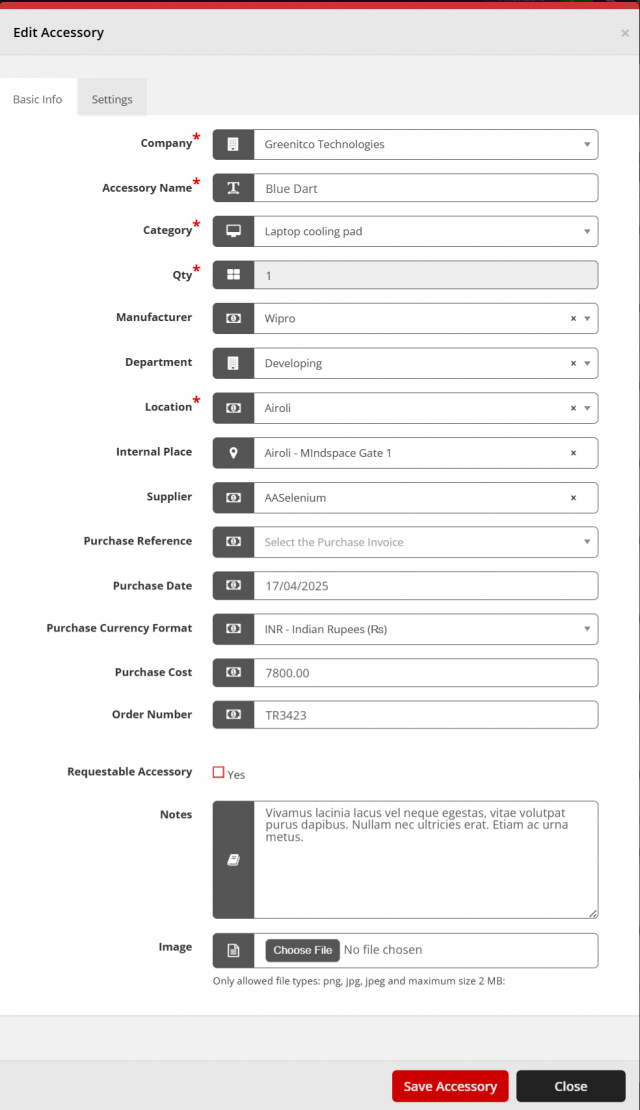Click the Save Accessory button
This screenshot has width=640, height=1110.
point(450,1086)
